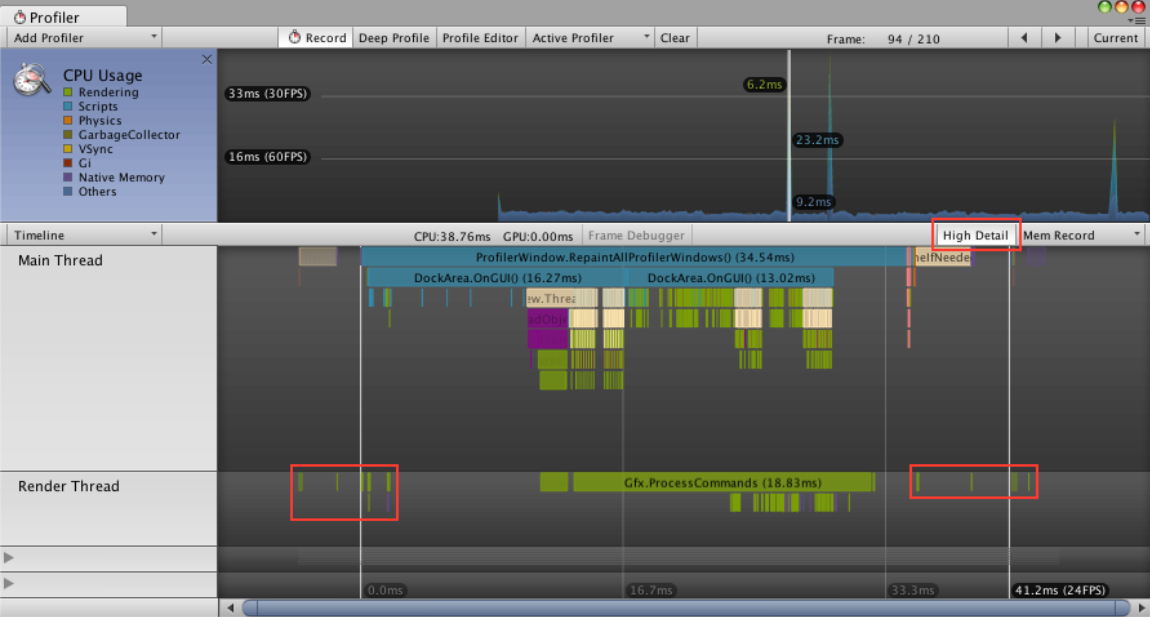Click the 0.0ms time ruler label

pyautogui.click(x=385, y=590)
